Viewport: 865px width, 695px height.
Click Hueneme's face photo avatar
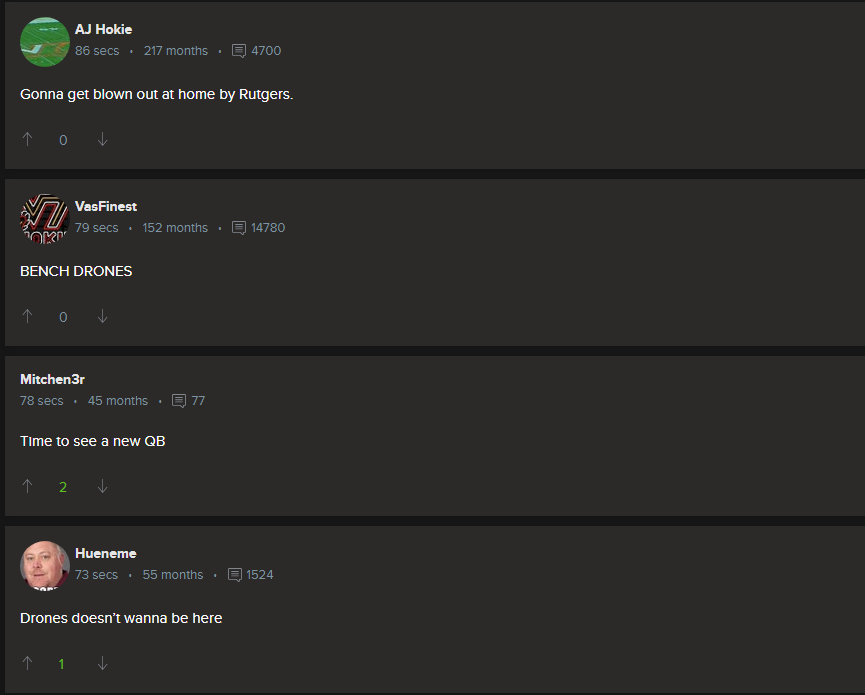(x=45, y=566)
